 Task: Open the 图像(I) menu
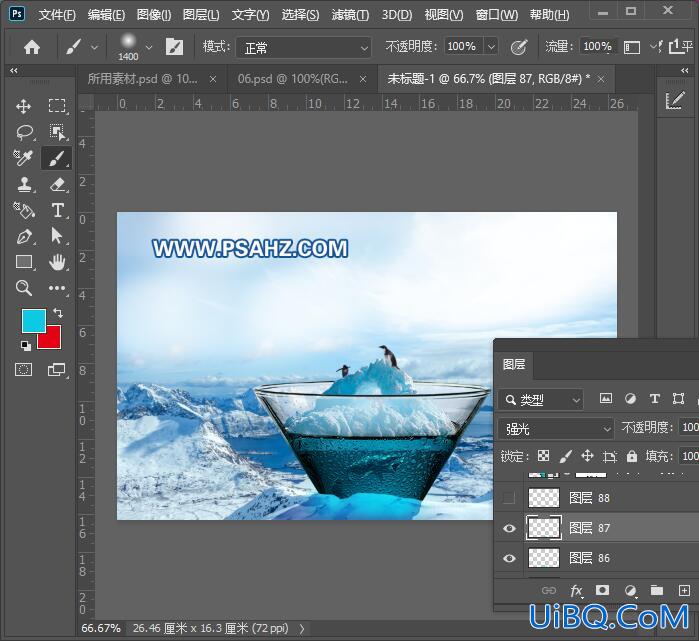(x=154, y=15)
